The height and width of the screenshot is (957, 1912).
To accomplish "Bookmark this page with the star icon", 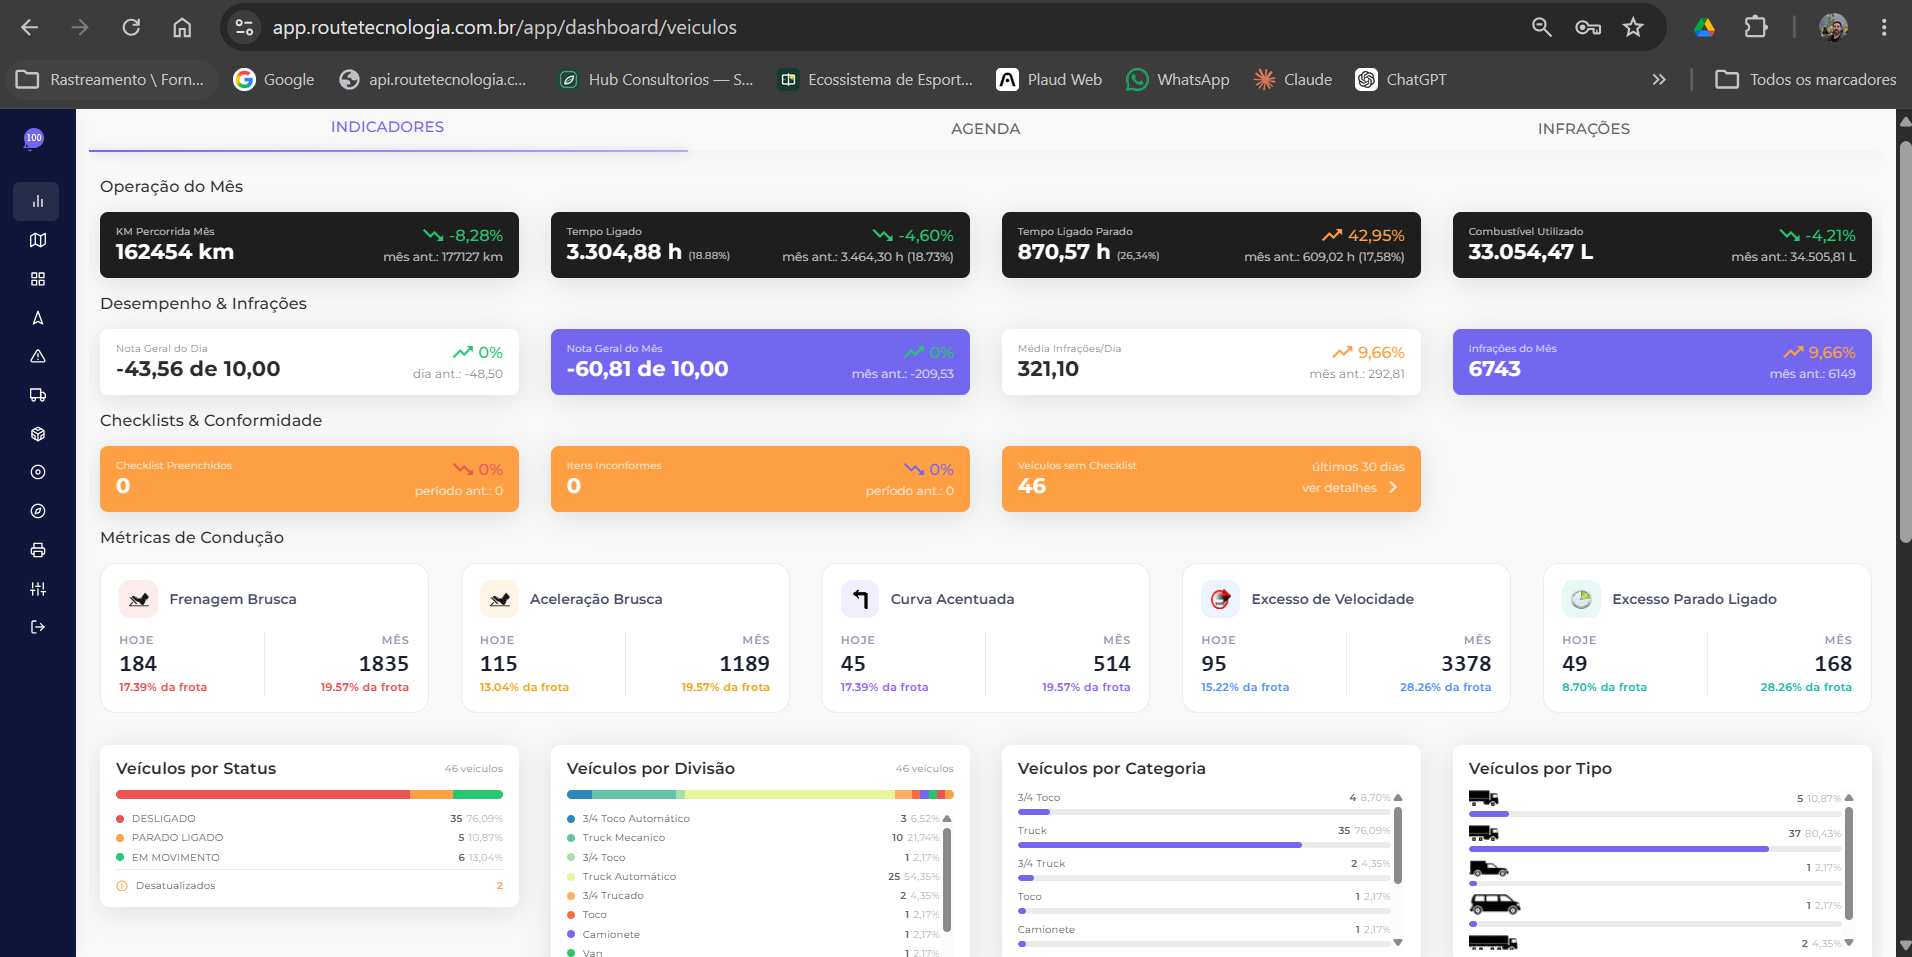I will click(1633, 27).
